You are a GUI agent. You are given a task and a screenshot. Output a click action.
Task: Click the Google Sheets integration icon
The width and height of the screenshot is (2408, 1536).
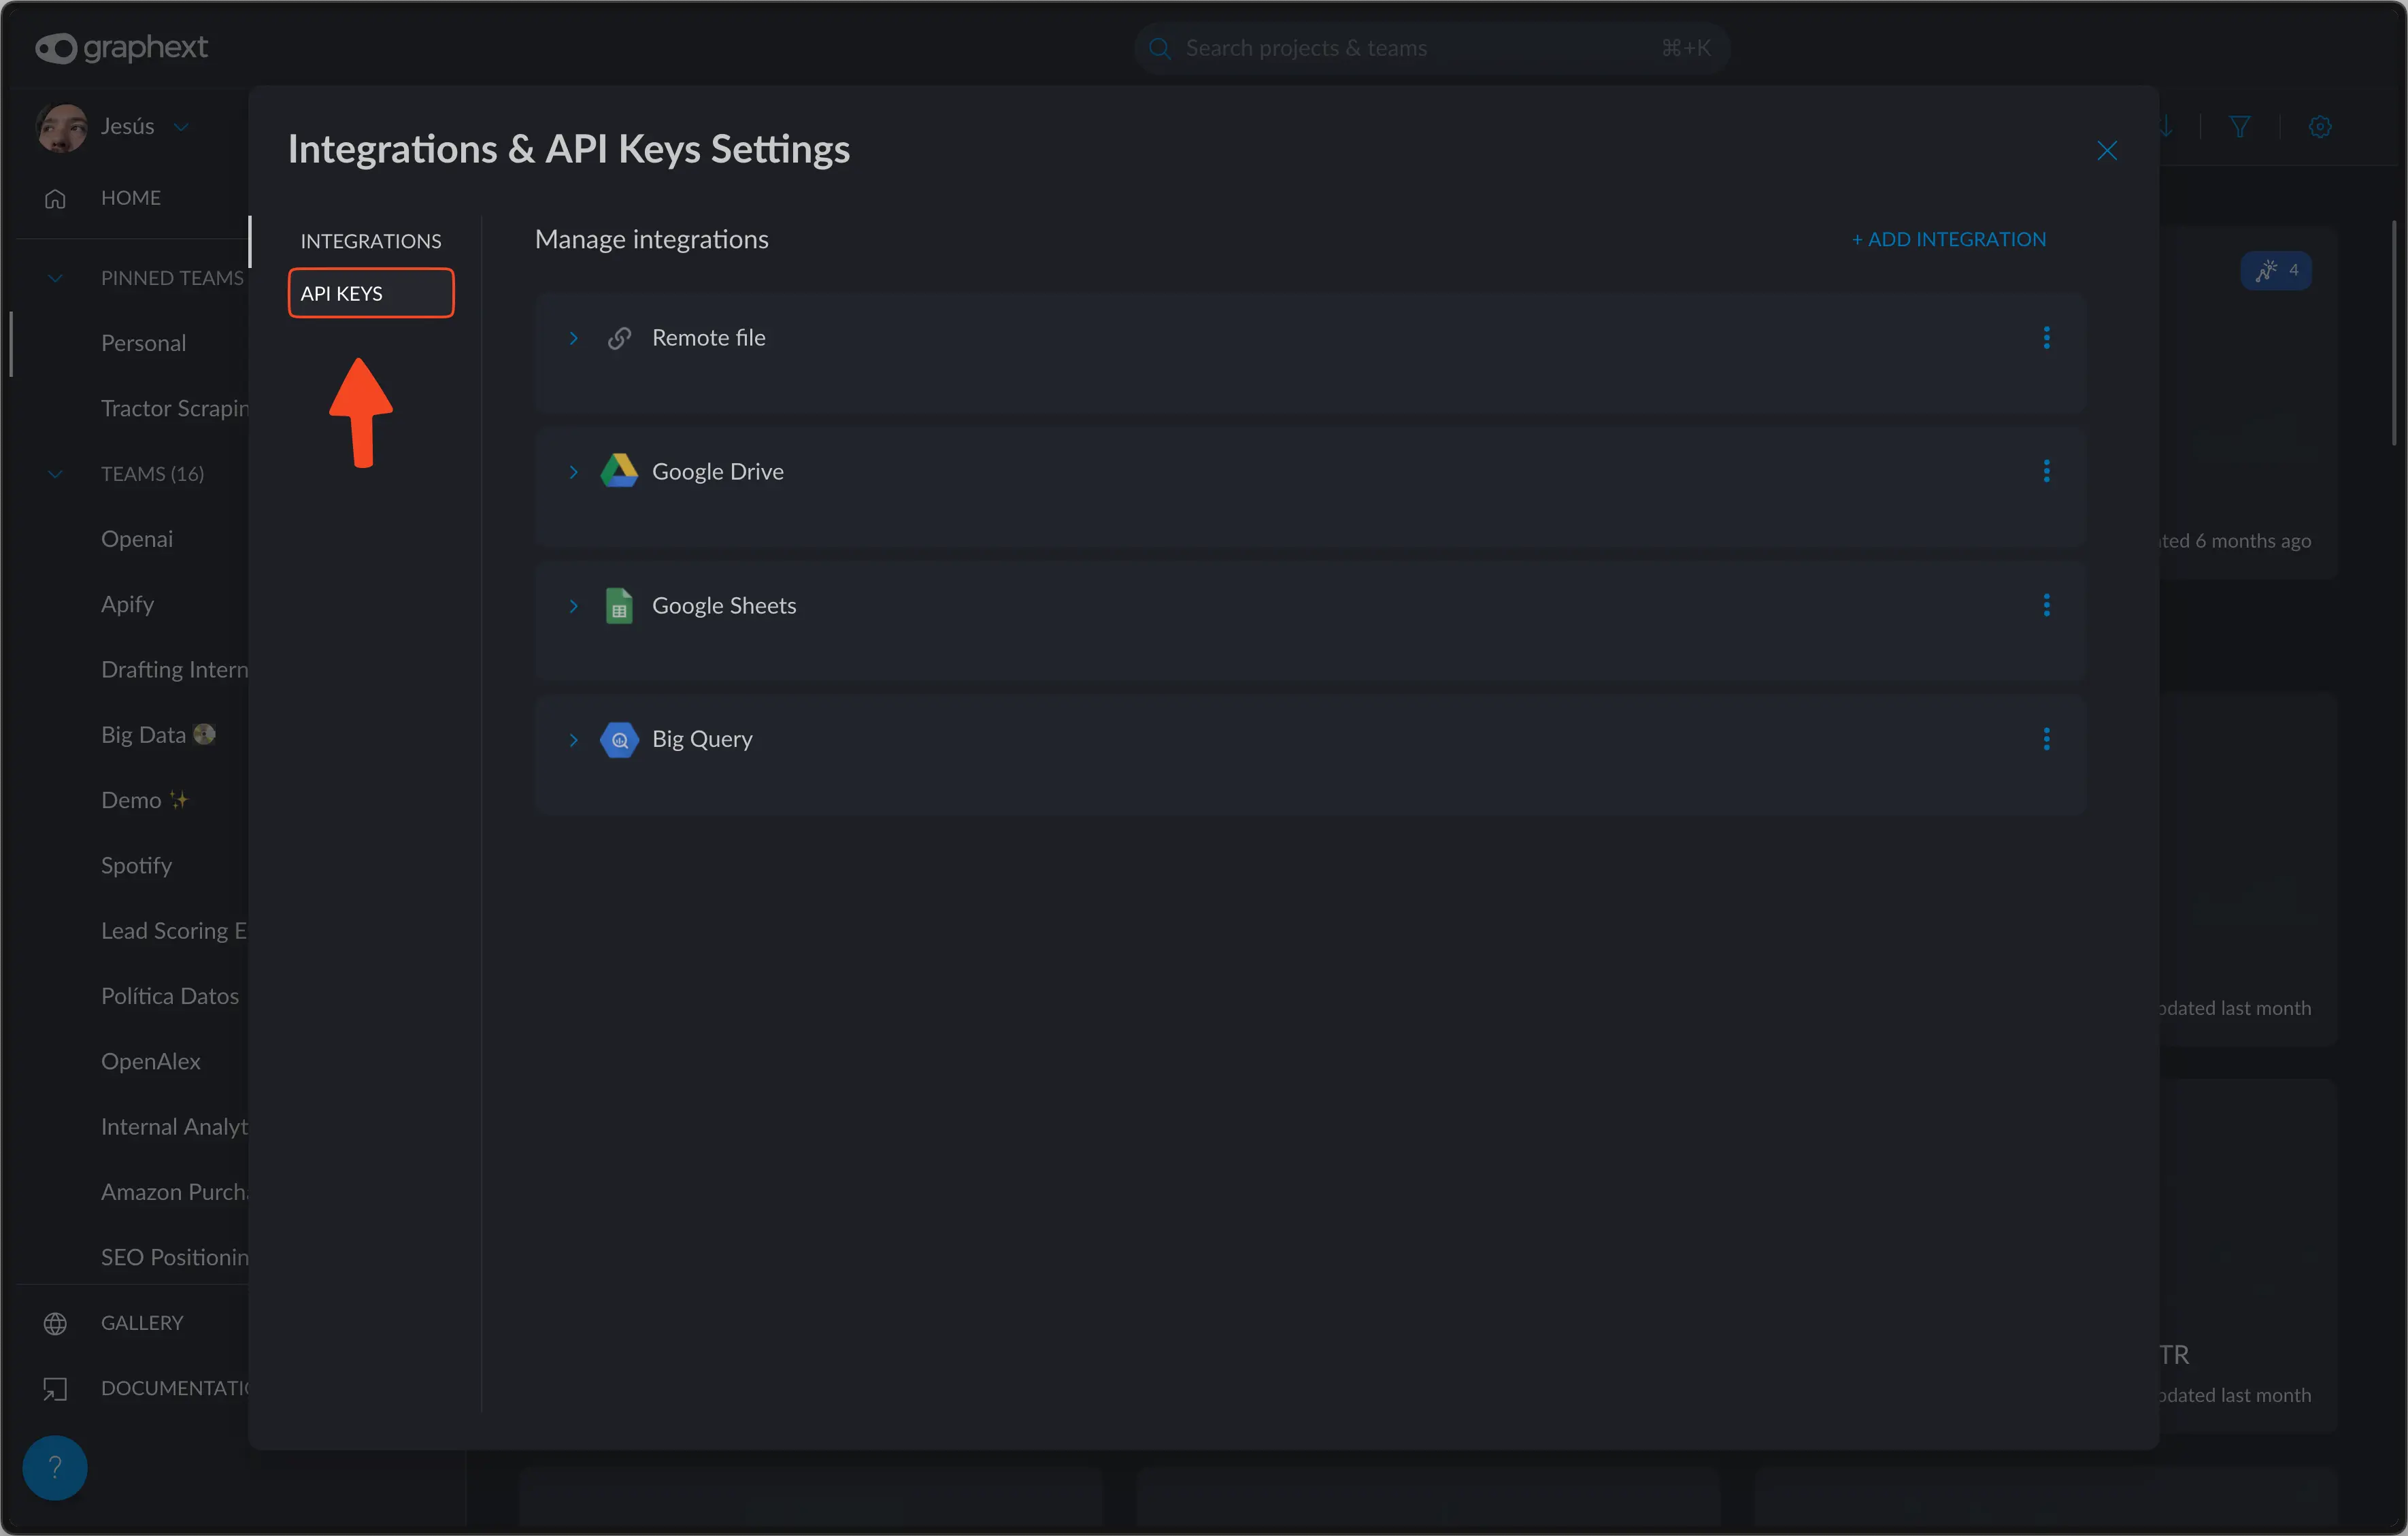tap(619, 605)
